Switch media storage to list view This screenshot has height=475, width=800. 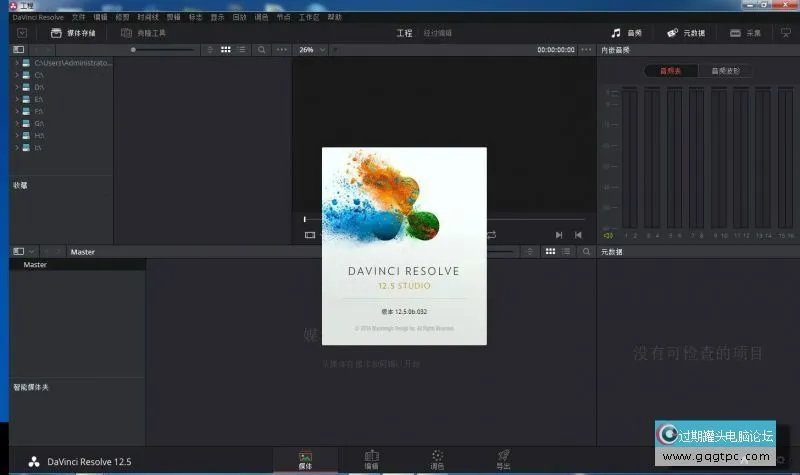pos(241,49)
